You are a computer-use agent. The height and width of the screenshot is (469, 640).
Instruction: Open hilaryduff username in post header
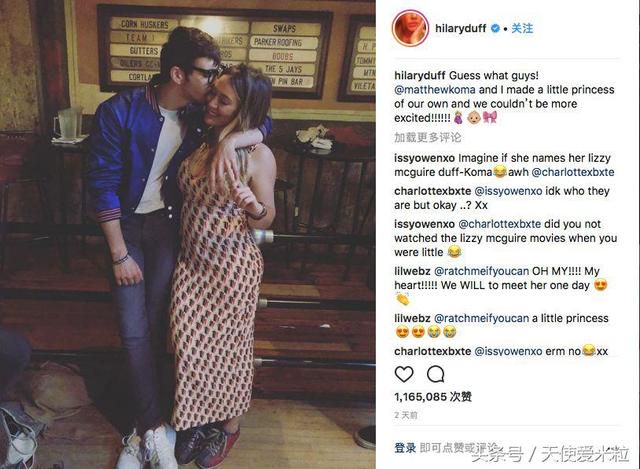pos(460,28)
